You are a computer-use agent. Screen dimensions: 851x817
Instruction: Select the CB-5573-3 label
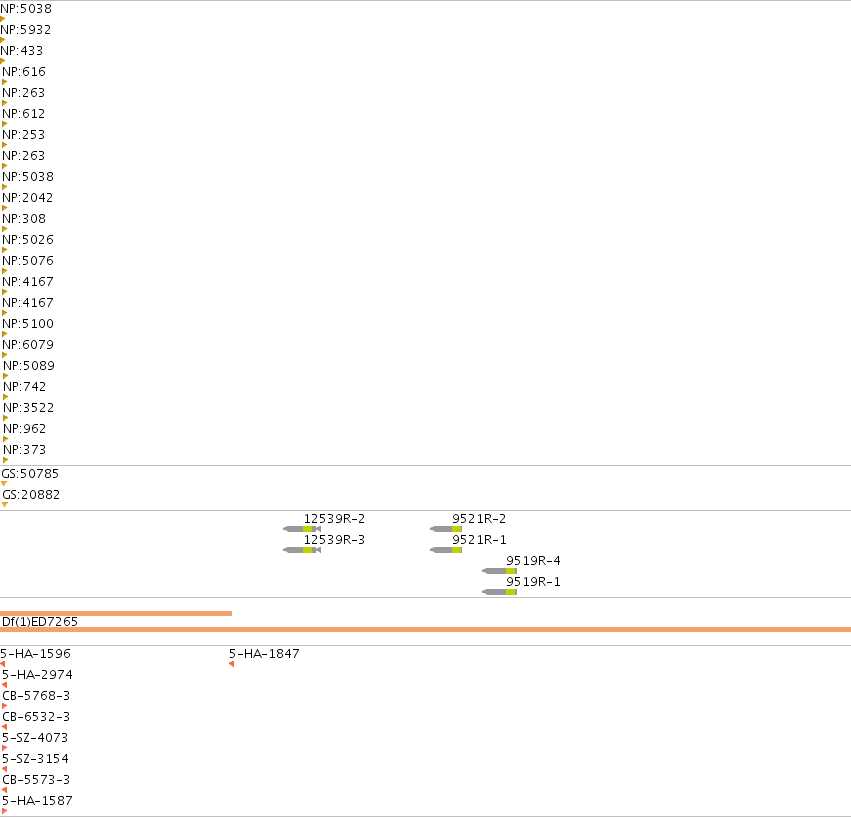pyautogui.click(x=36, y=780)
